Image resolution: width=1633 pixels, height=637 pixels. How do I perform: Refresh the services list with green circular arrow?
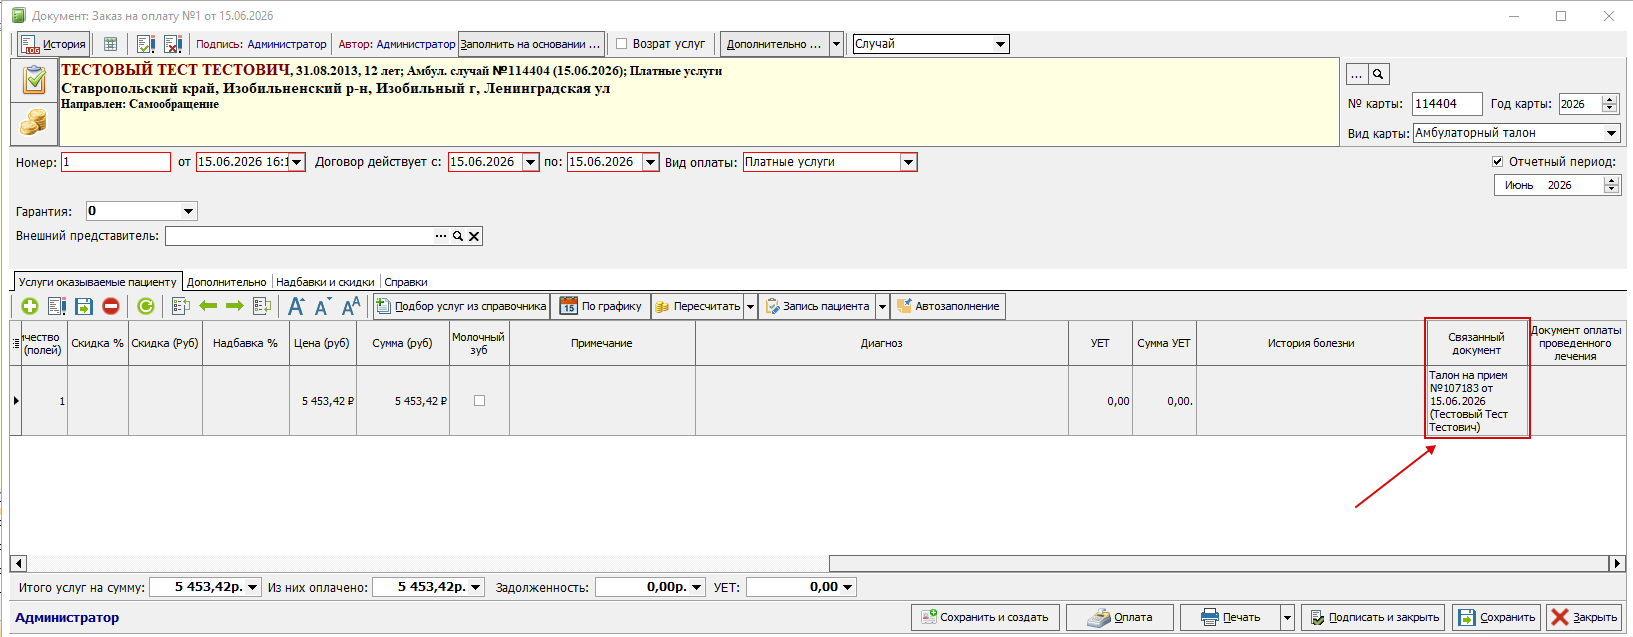pyautogui.click(x=146, y=306)
